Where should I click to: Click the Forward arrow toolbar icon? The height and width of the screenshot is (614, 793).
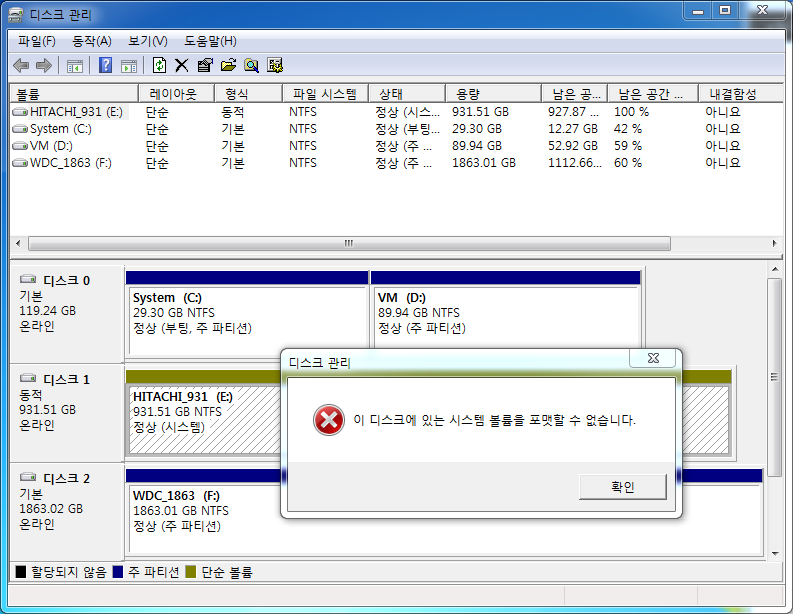(43, 66)
